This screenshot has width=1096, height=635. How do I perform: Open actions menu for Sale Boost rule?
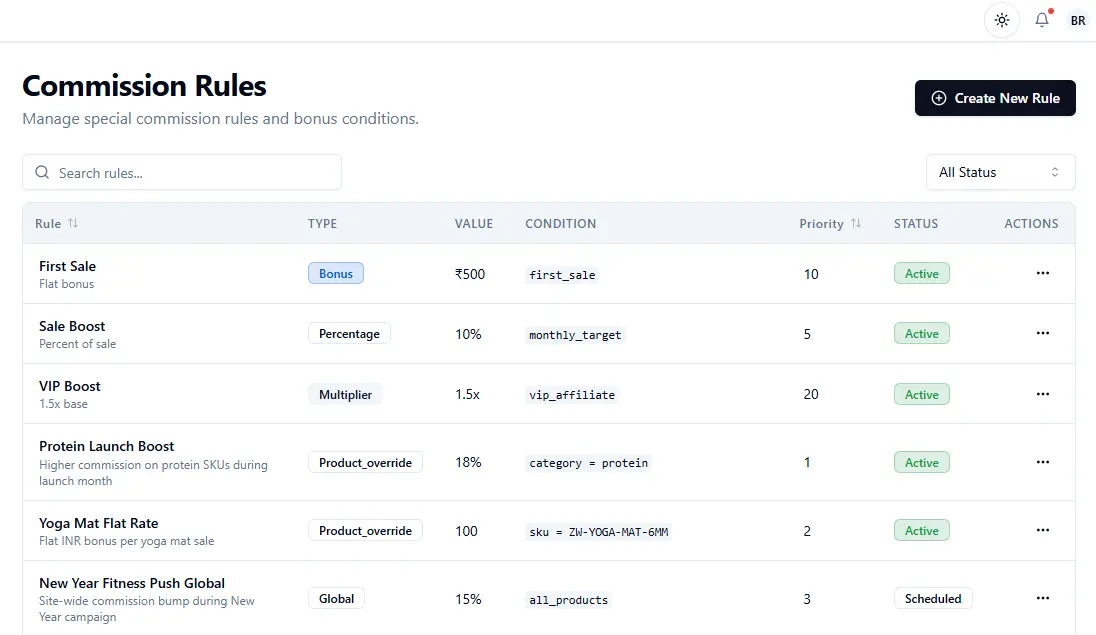point(1042,334)
